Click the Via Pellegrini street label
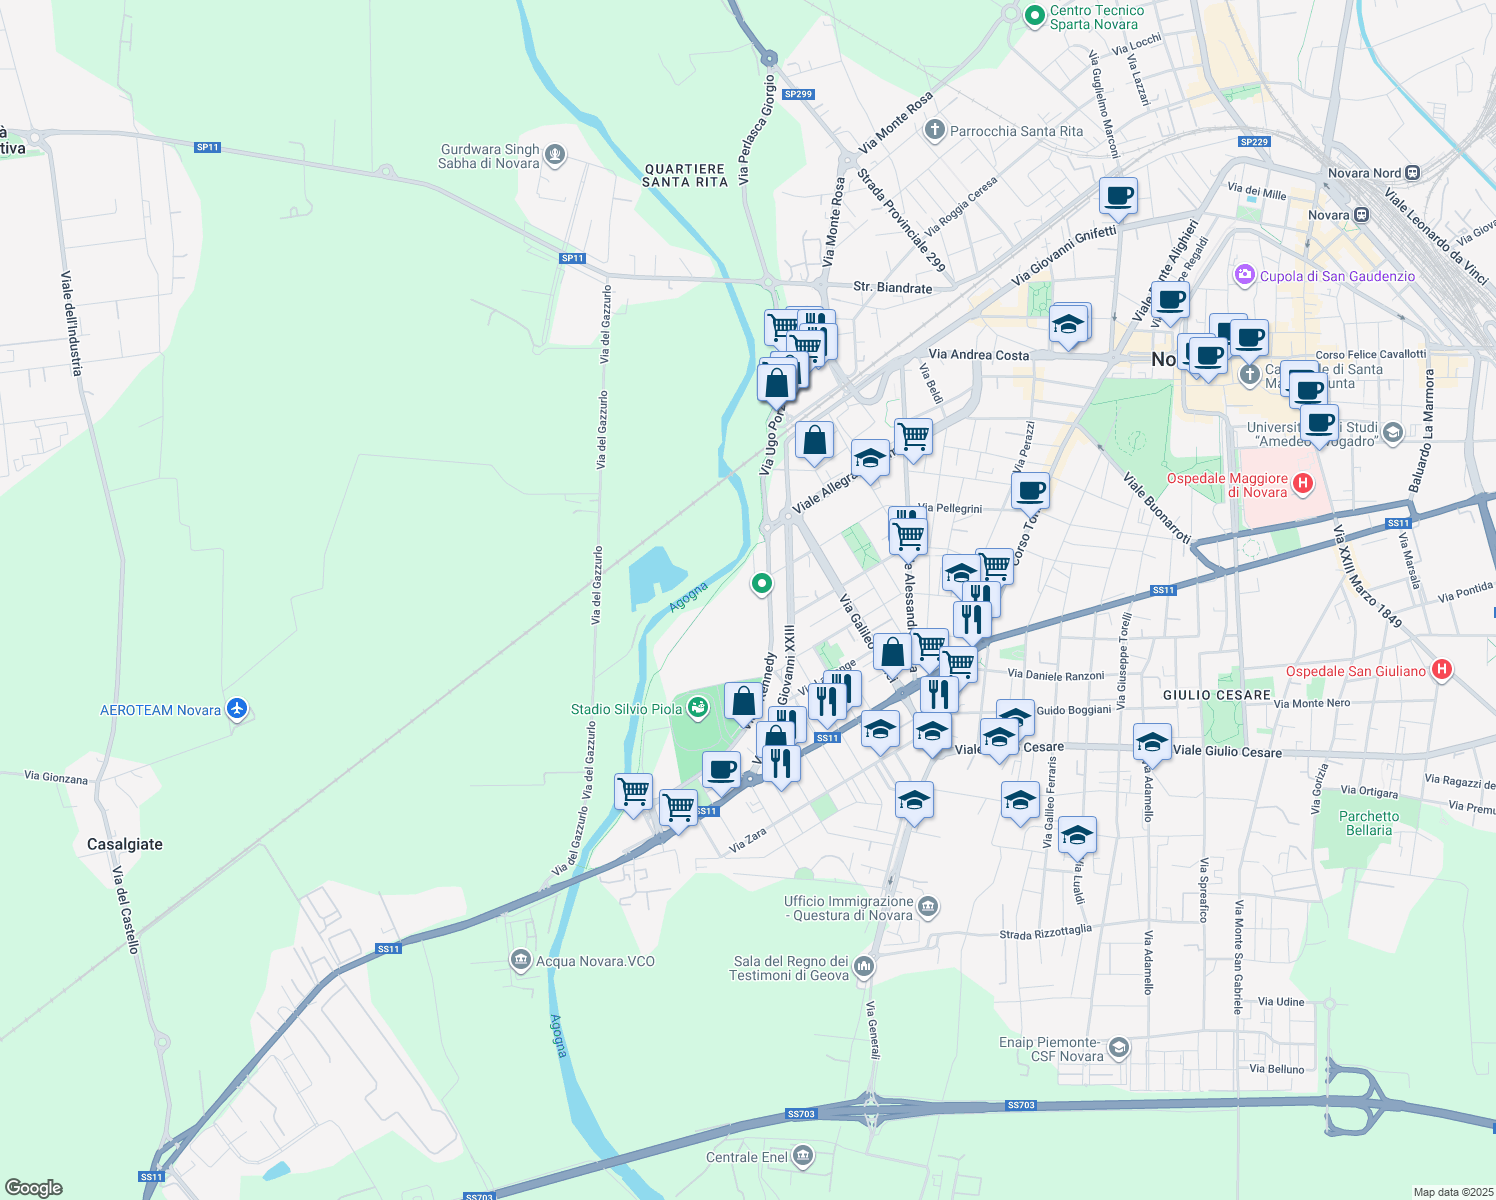Image resolution: width=1496 pixels, height=1200 pixels. click(x=950, y=509)
